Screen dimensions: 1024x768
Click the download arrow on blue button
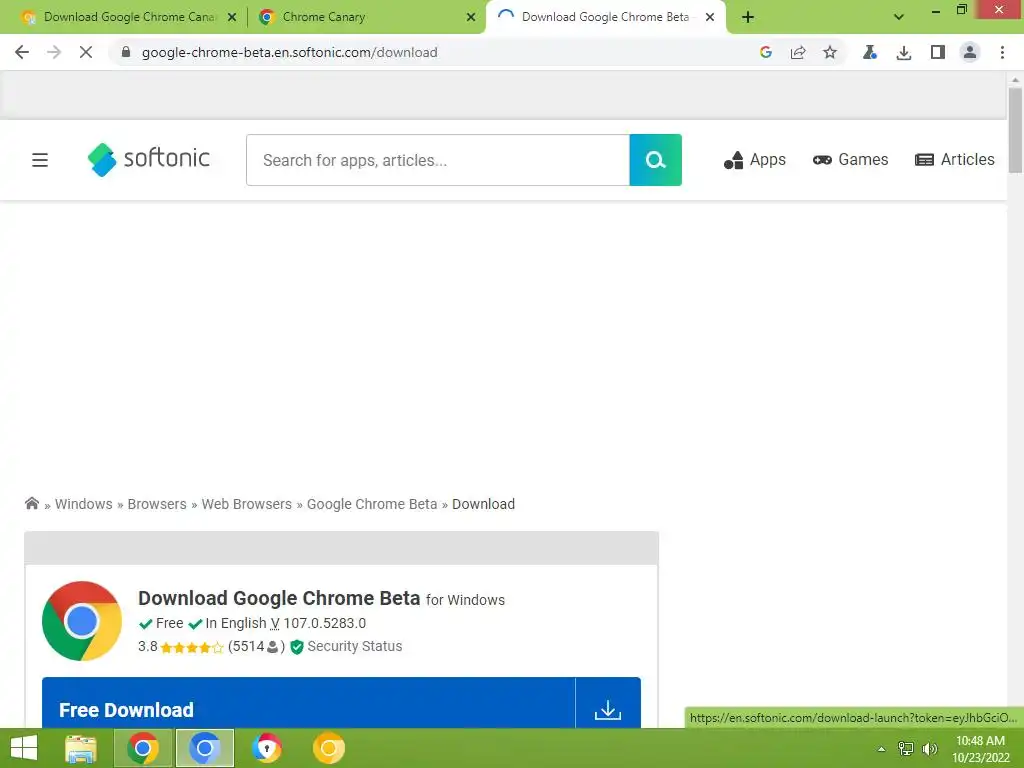tap(608, 709)
